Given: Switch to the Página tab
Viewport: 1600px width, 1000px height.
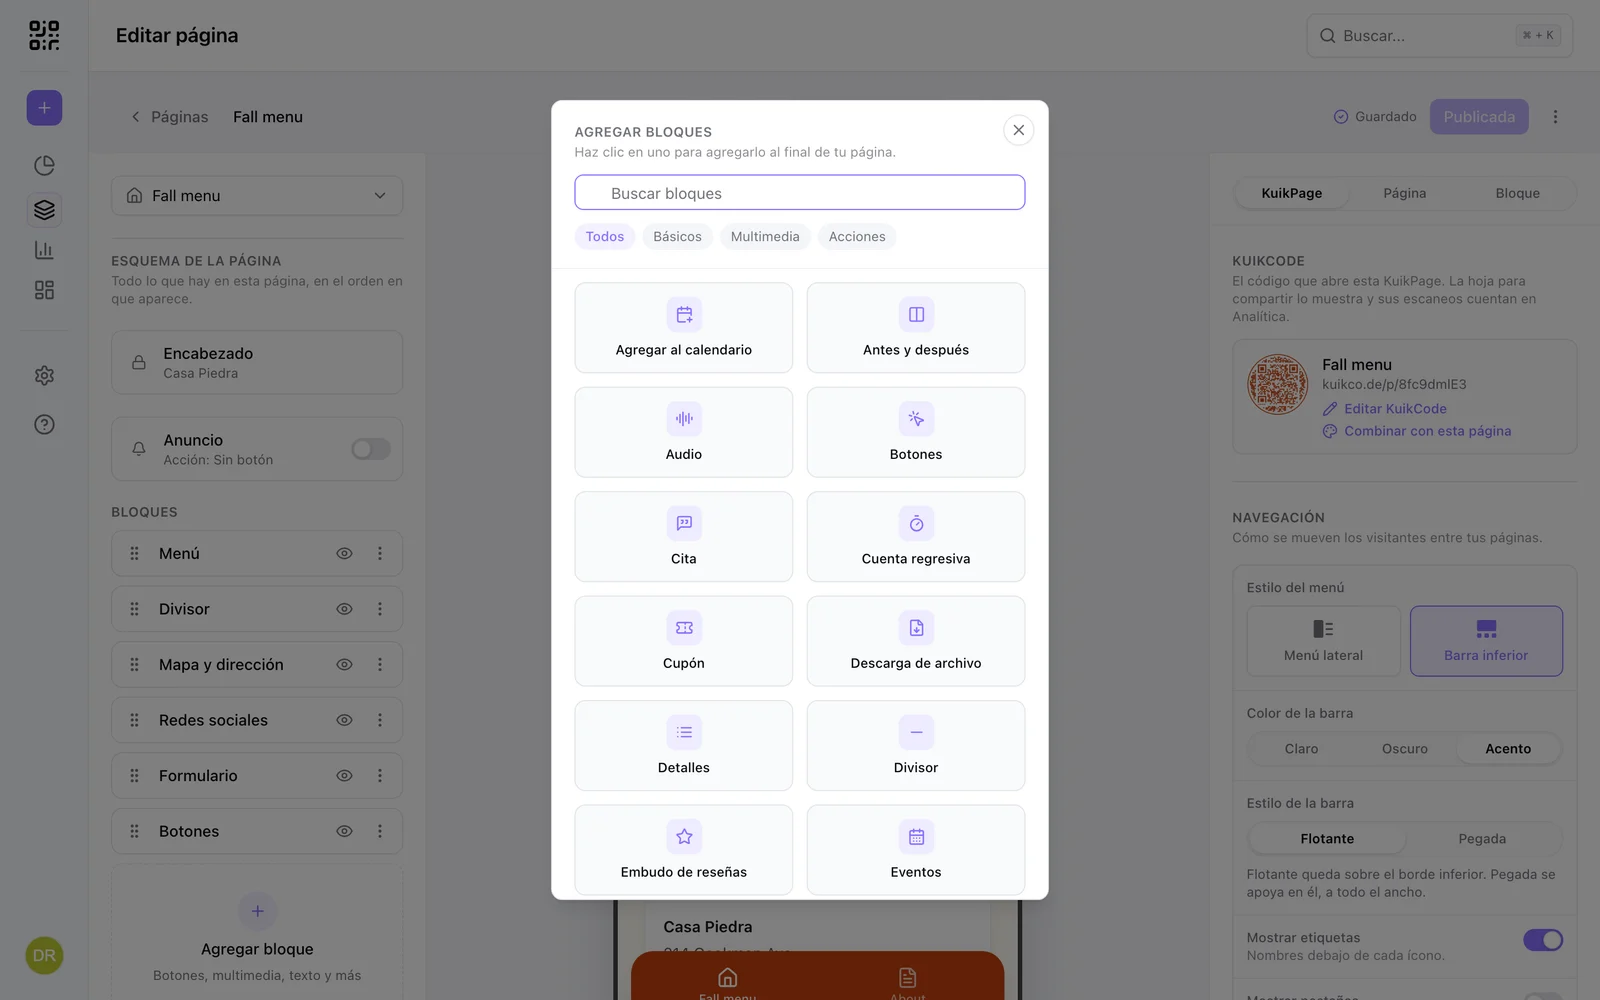Looking at the screenshot, I should (1404, 193).
